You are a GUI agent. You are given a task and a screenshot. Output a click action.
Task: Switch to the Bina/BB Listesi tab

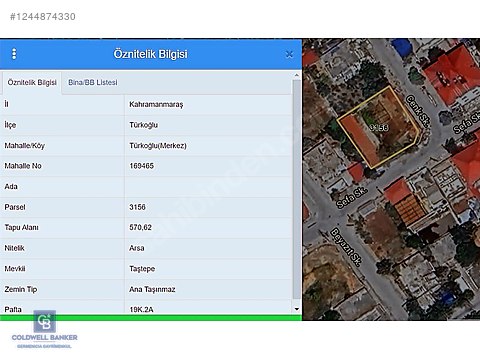(93, 82)
